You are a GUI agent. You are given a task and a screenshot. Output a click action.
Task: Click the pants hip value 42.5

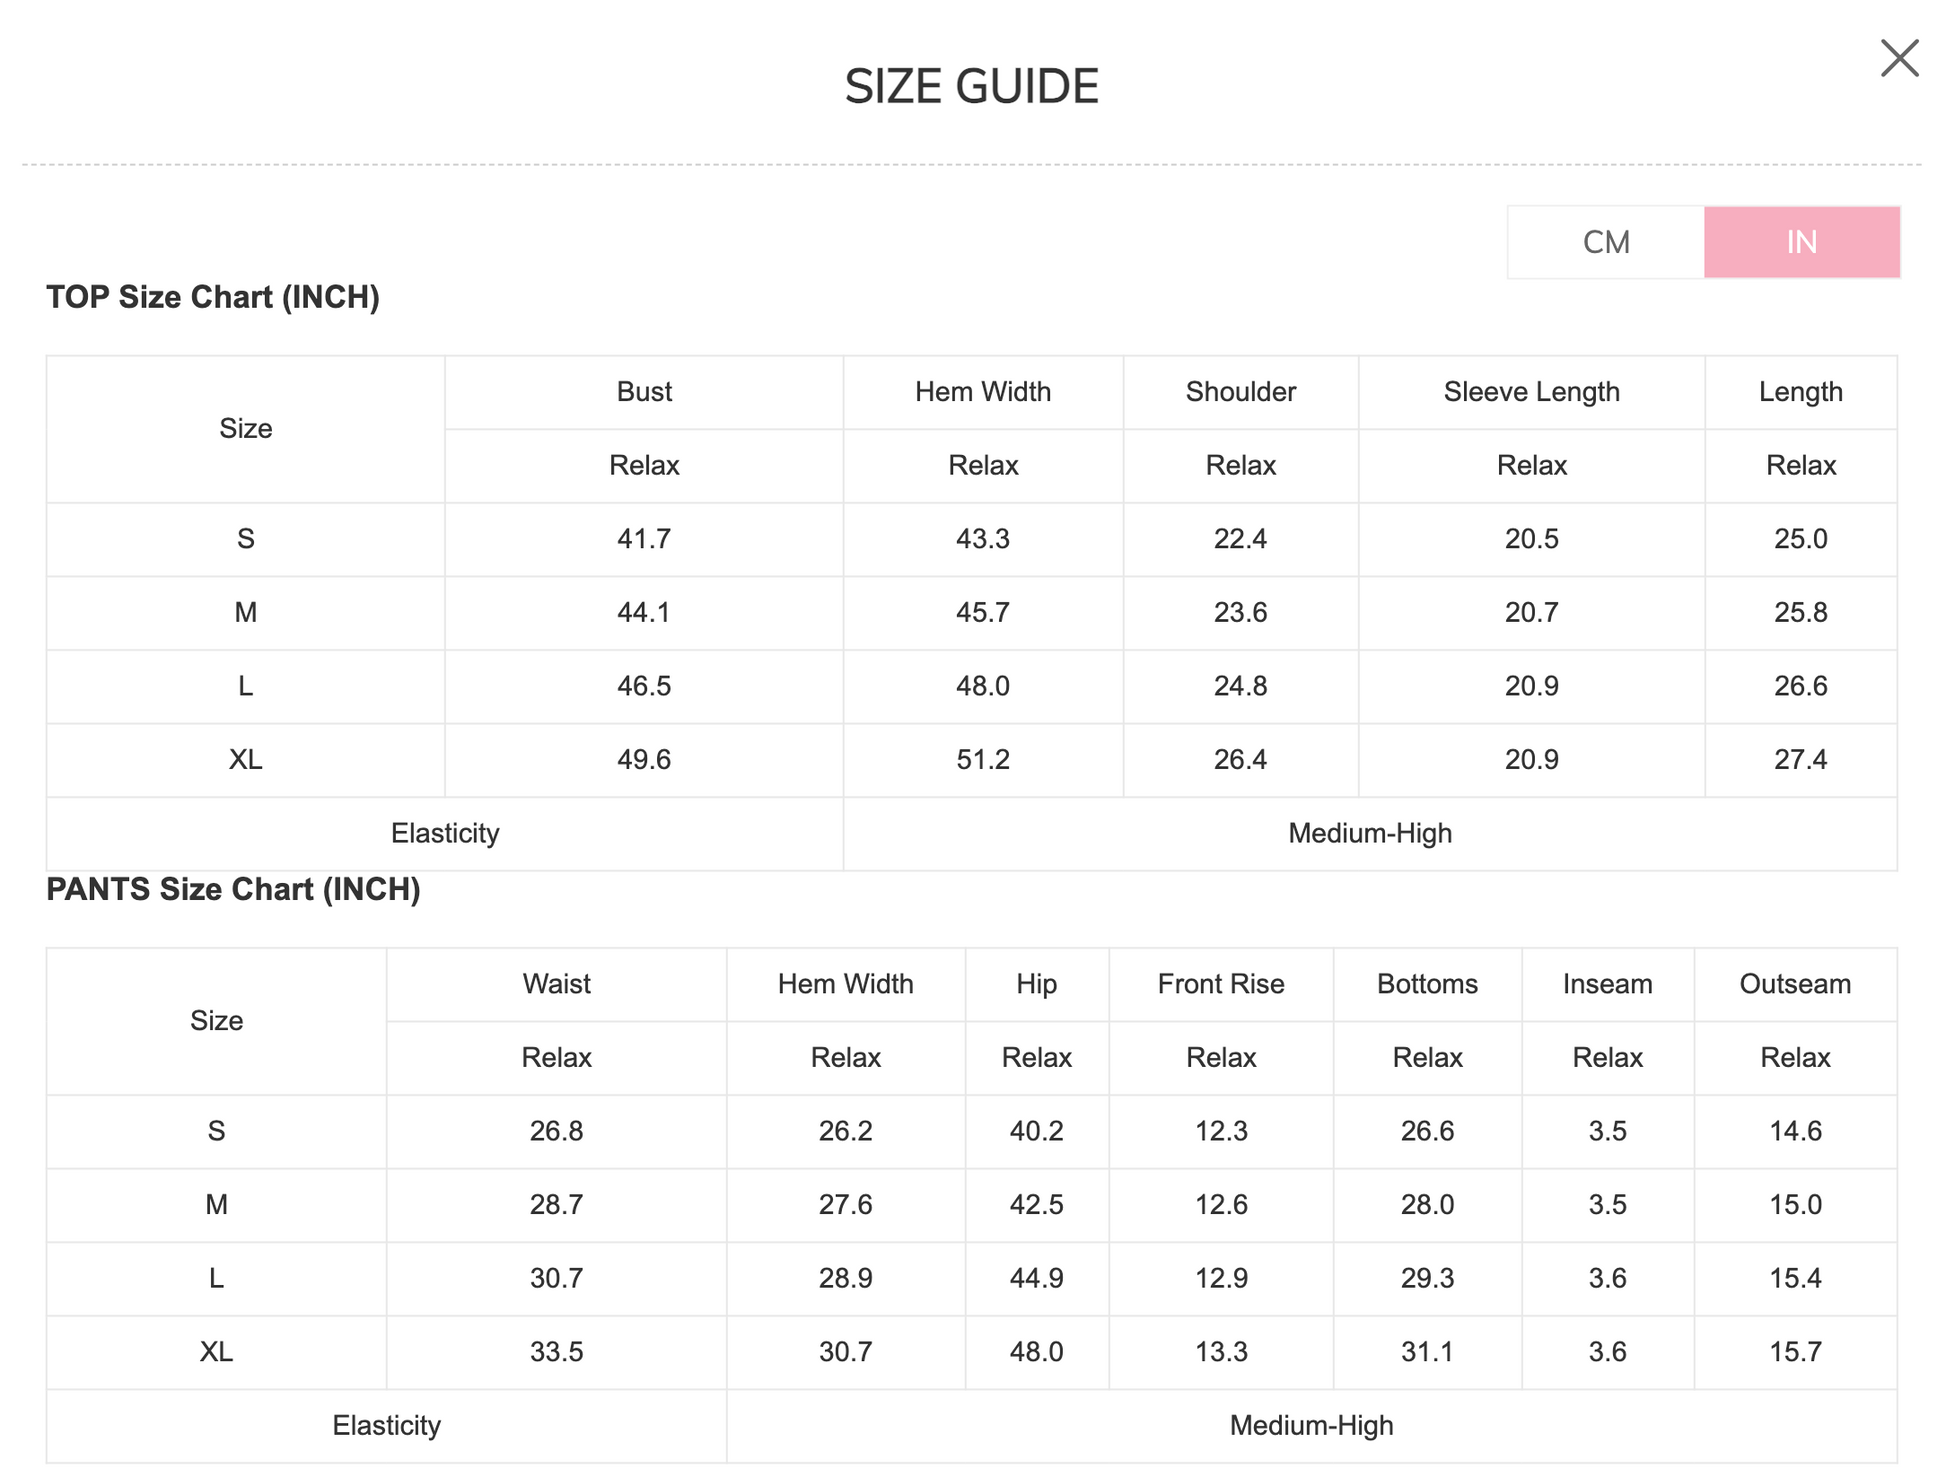[1036, 1204]
